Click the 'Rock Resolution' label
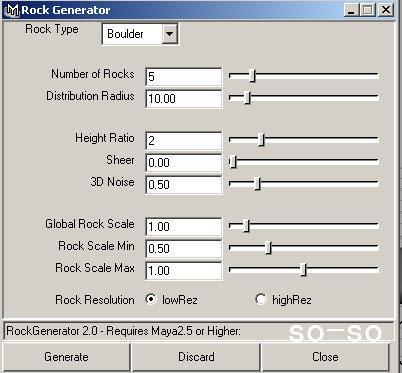Screen dimensions: 402x373 click(x=95, y=300)
